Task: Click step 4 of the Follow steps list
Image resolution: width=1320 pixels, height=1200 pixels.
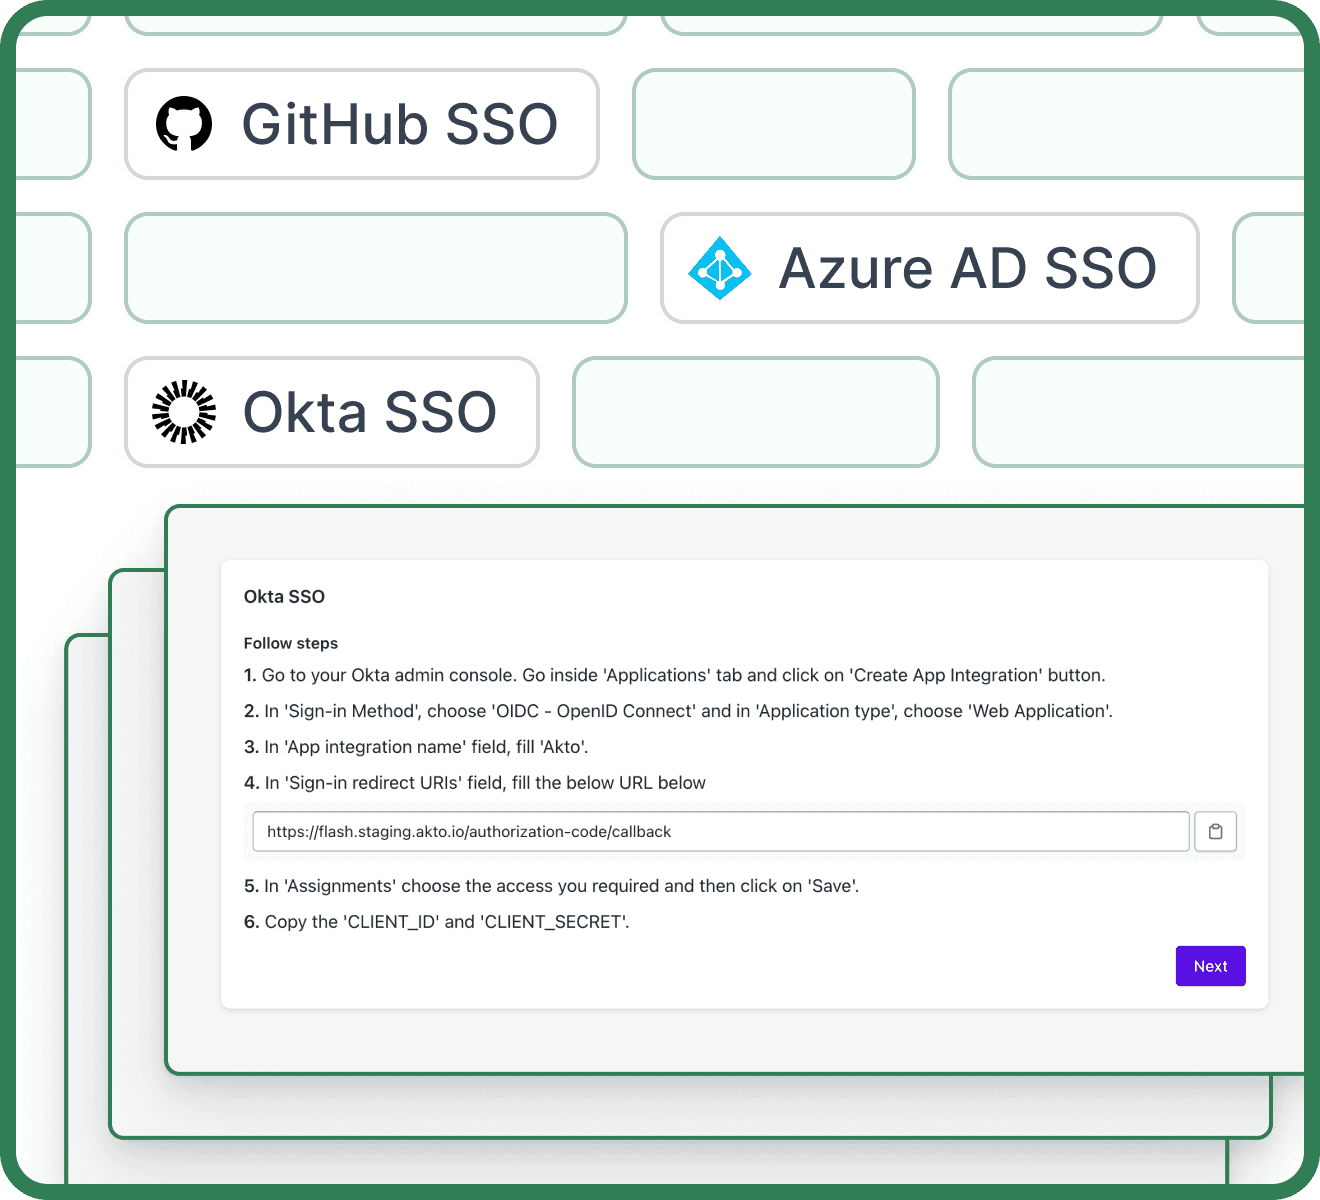Action: click(475, 783)
